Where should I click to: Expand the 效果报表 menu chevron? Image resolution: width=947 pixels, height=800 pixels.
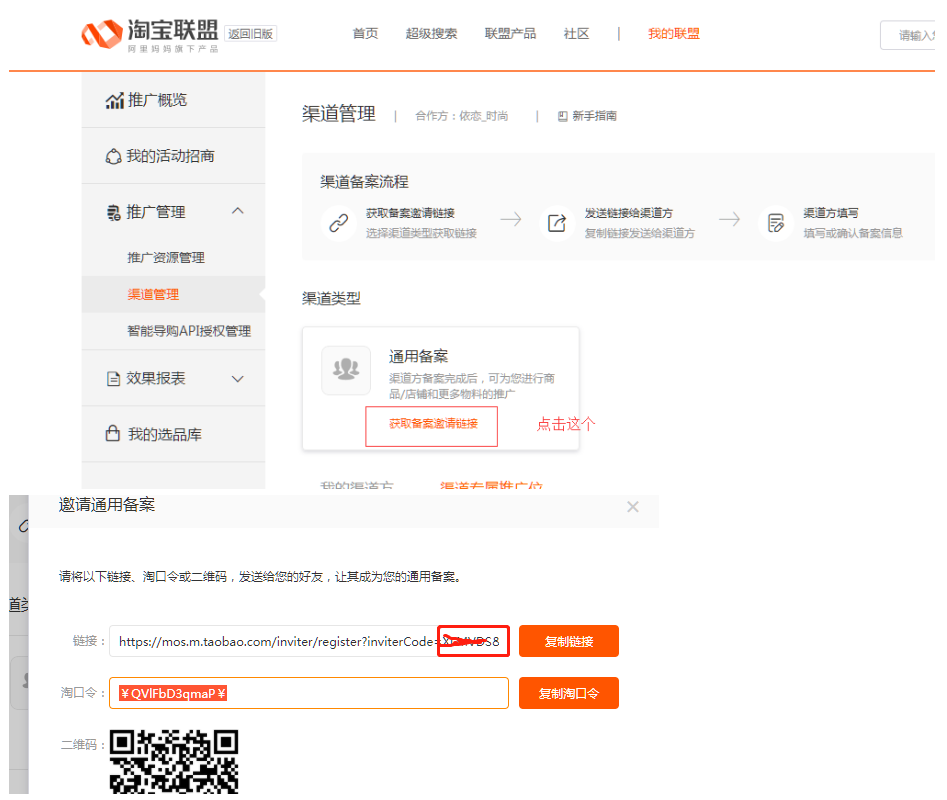(x=238, y=379)
